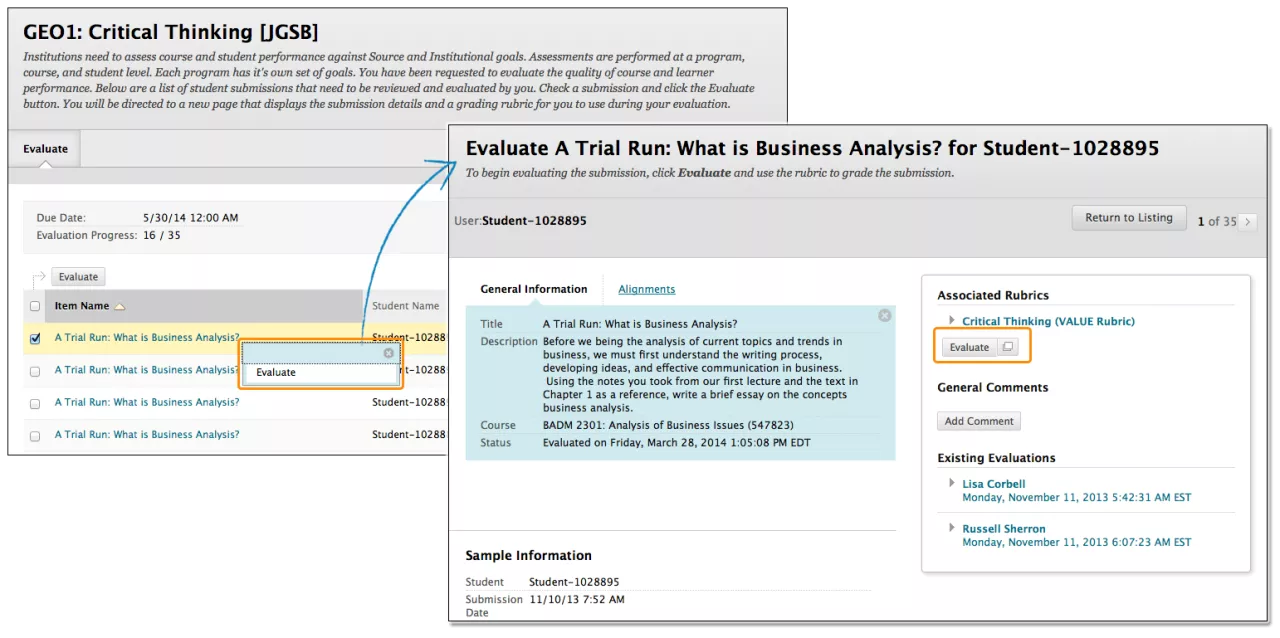Expand Lisa Corbell's evaluation entry

[x=950, y=482]
